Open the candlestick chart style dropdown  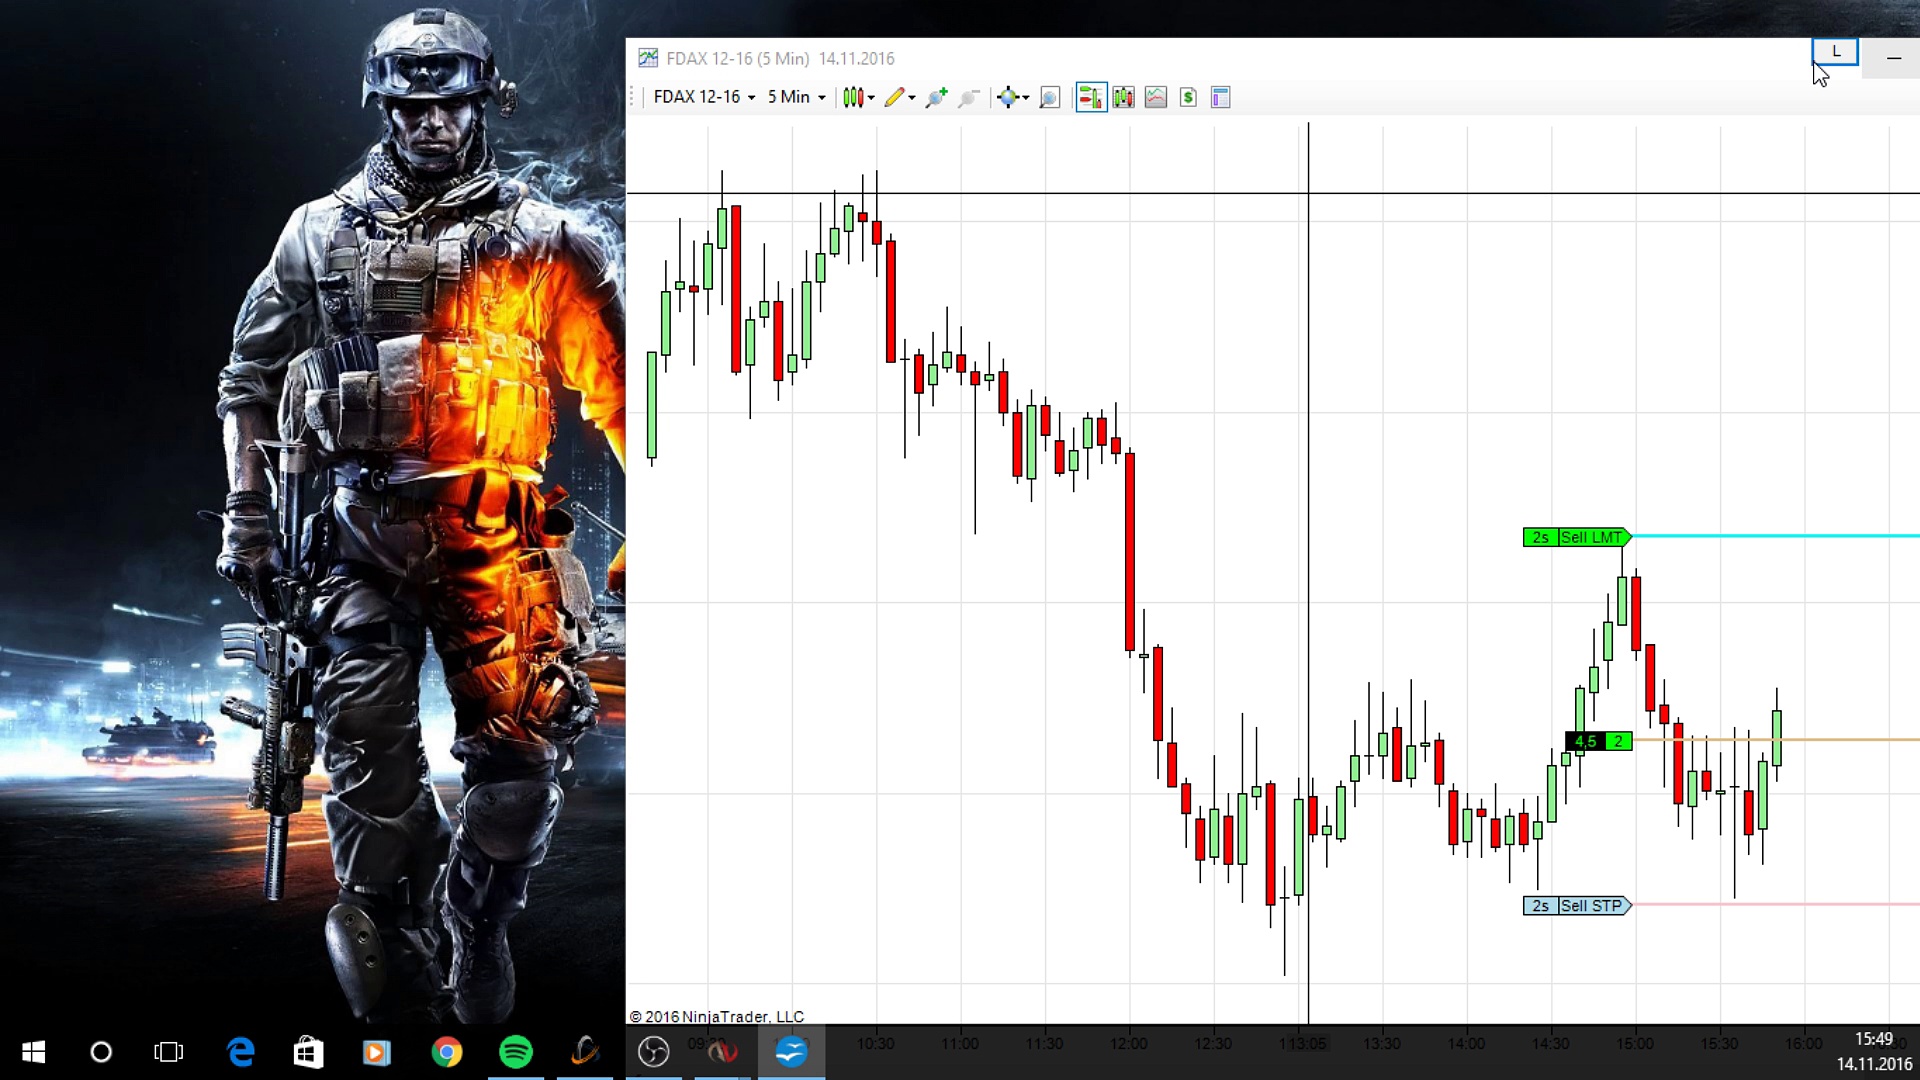tap(858, 97)
